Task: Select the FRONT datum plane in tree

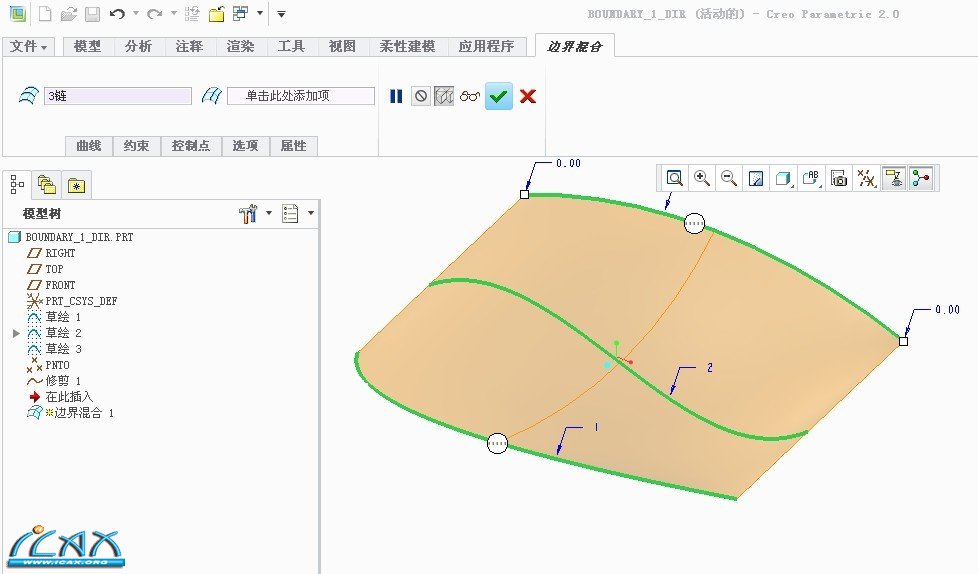Action: coord(51,285)
